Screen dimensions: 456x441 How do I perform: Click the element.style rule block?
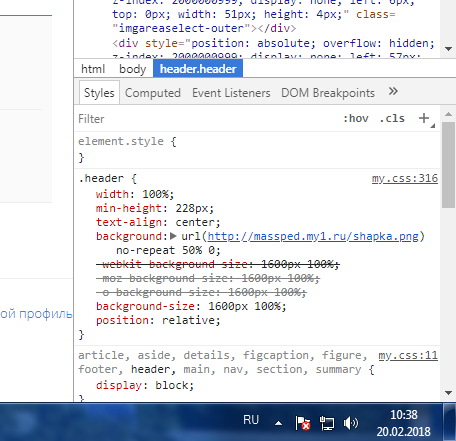pyautogui.click(x=257, y=149)
